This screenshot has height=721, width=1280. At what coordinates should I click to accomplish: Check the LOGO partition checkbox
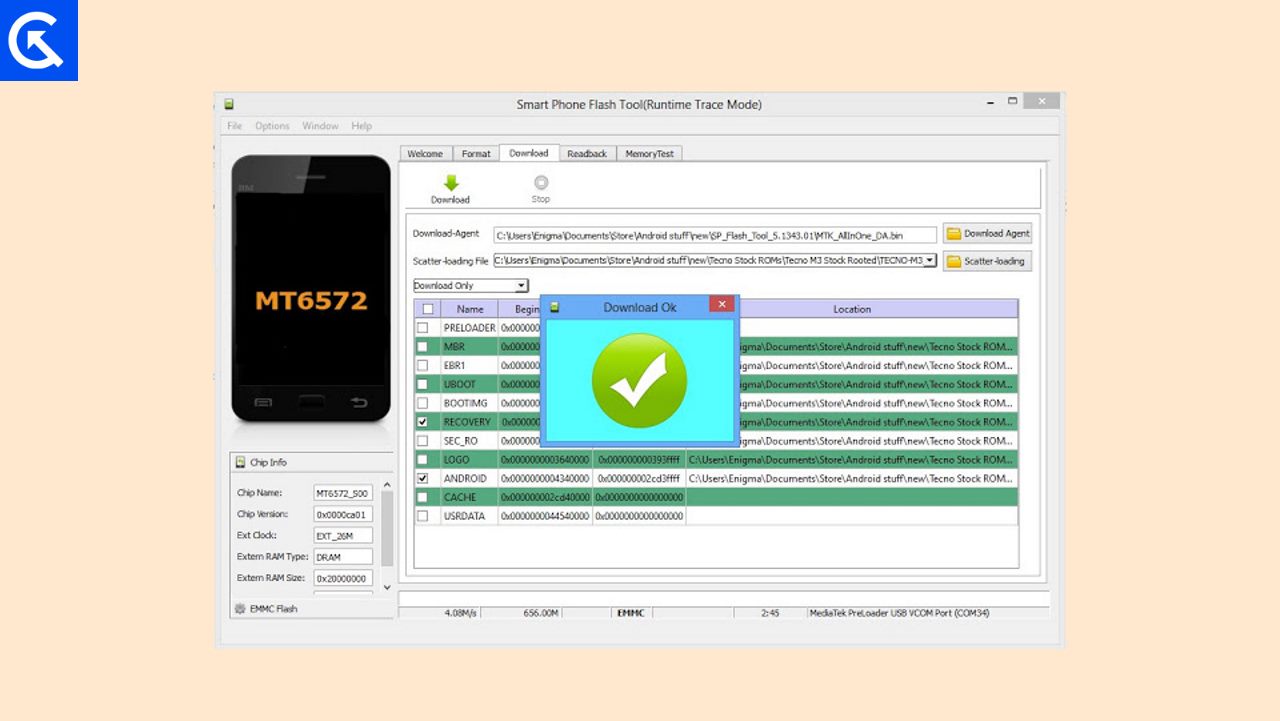tap(422, 459)
